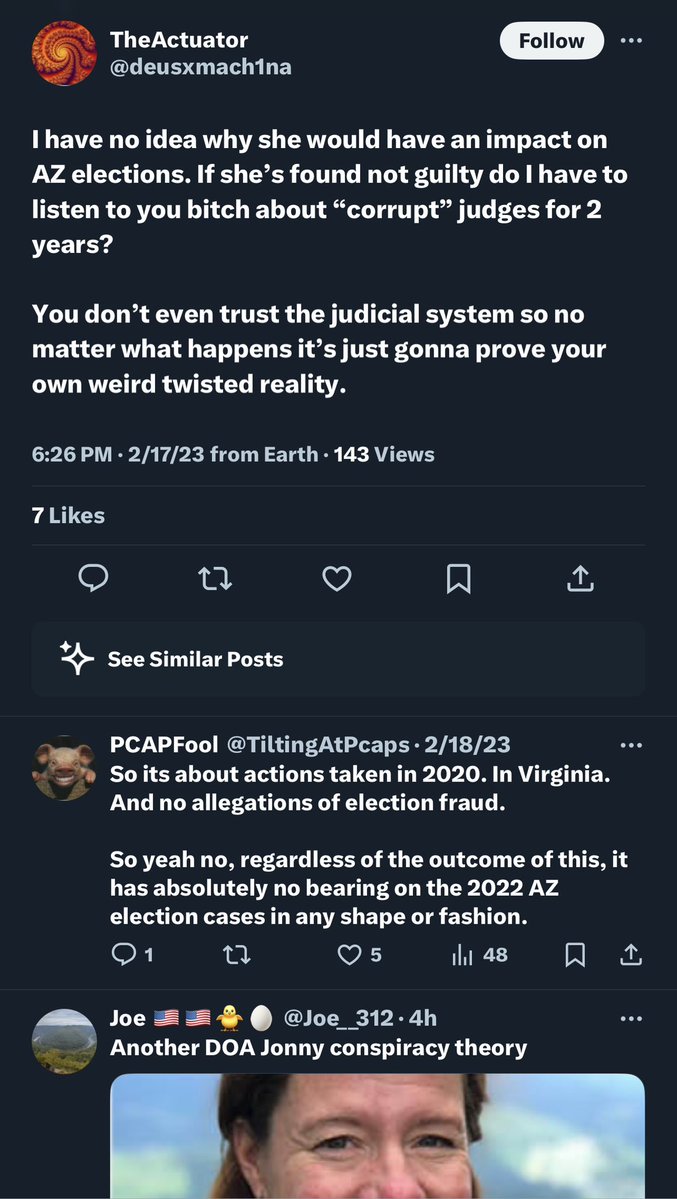The height and width of the screenshot is (1199, 677).
Task: View the 7 Likes list
Action: (68, 515)
